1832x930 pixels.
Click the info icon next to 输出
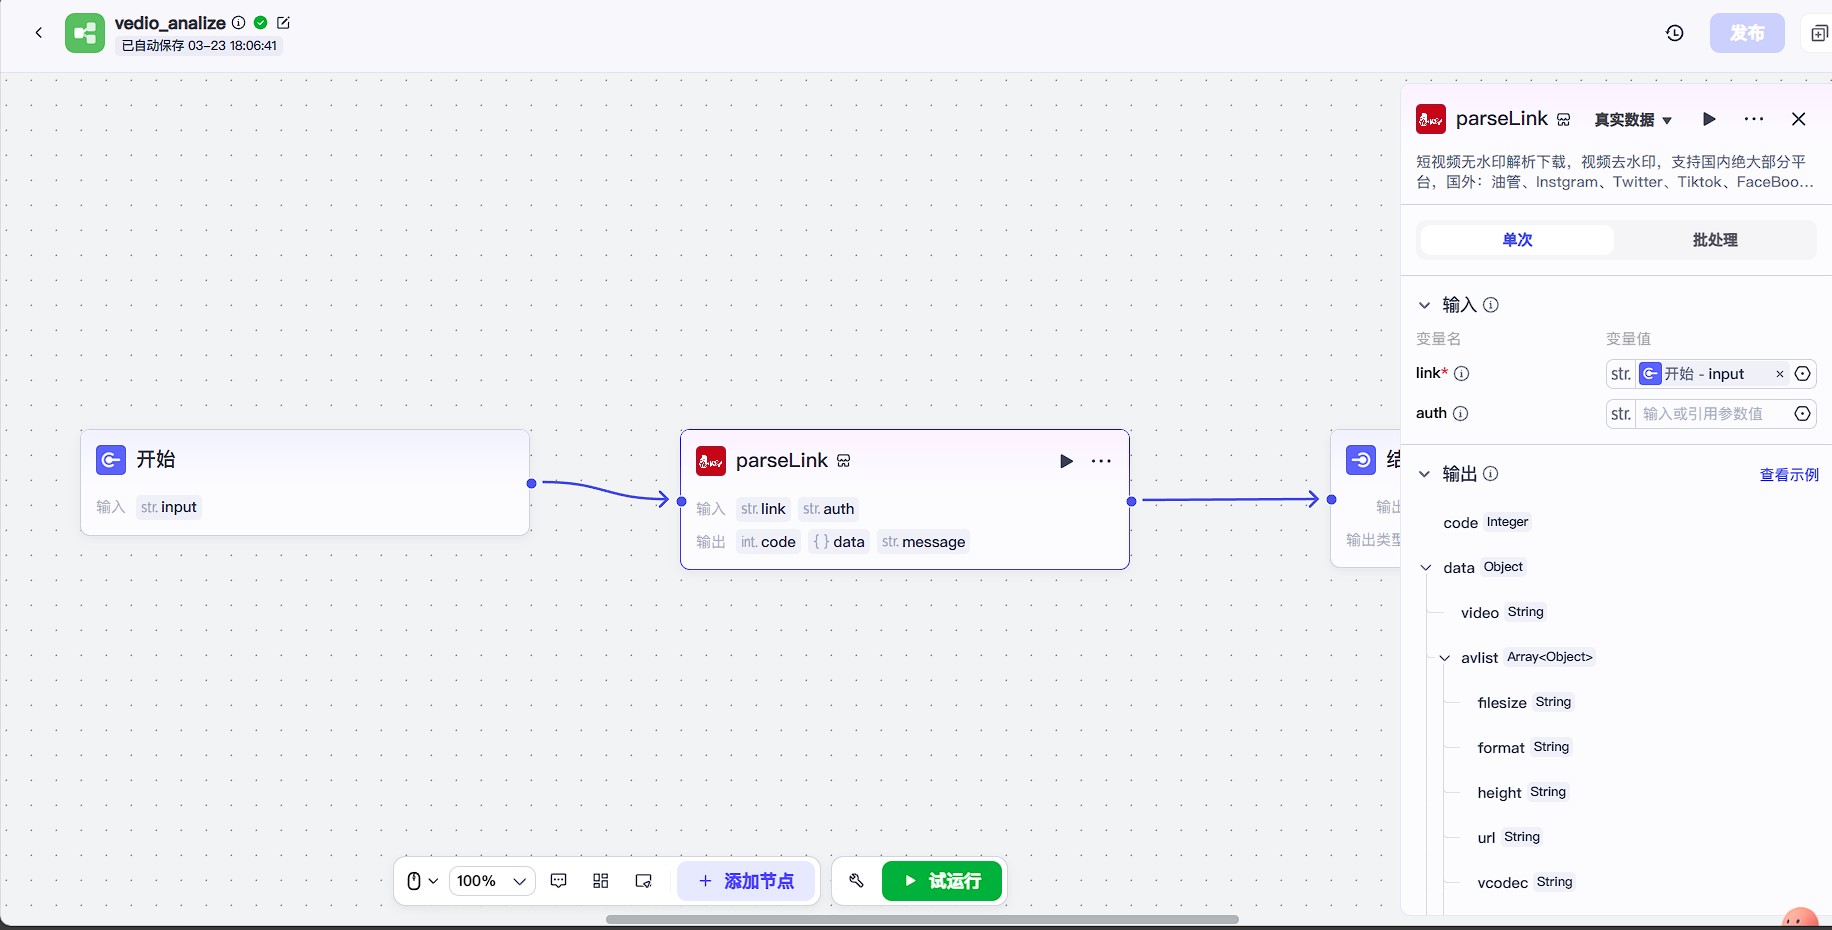tap(1491, 474)
